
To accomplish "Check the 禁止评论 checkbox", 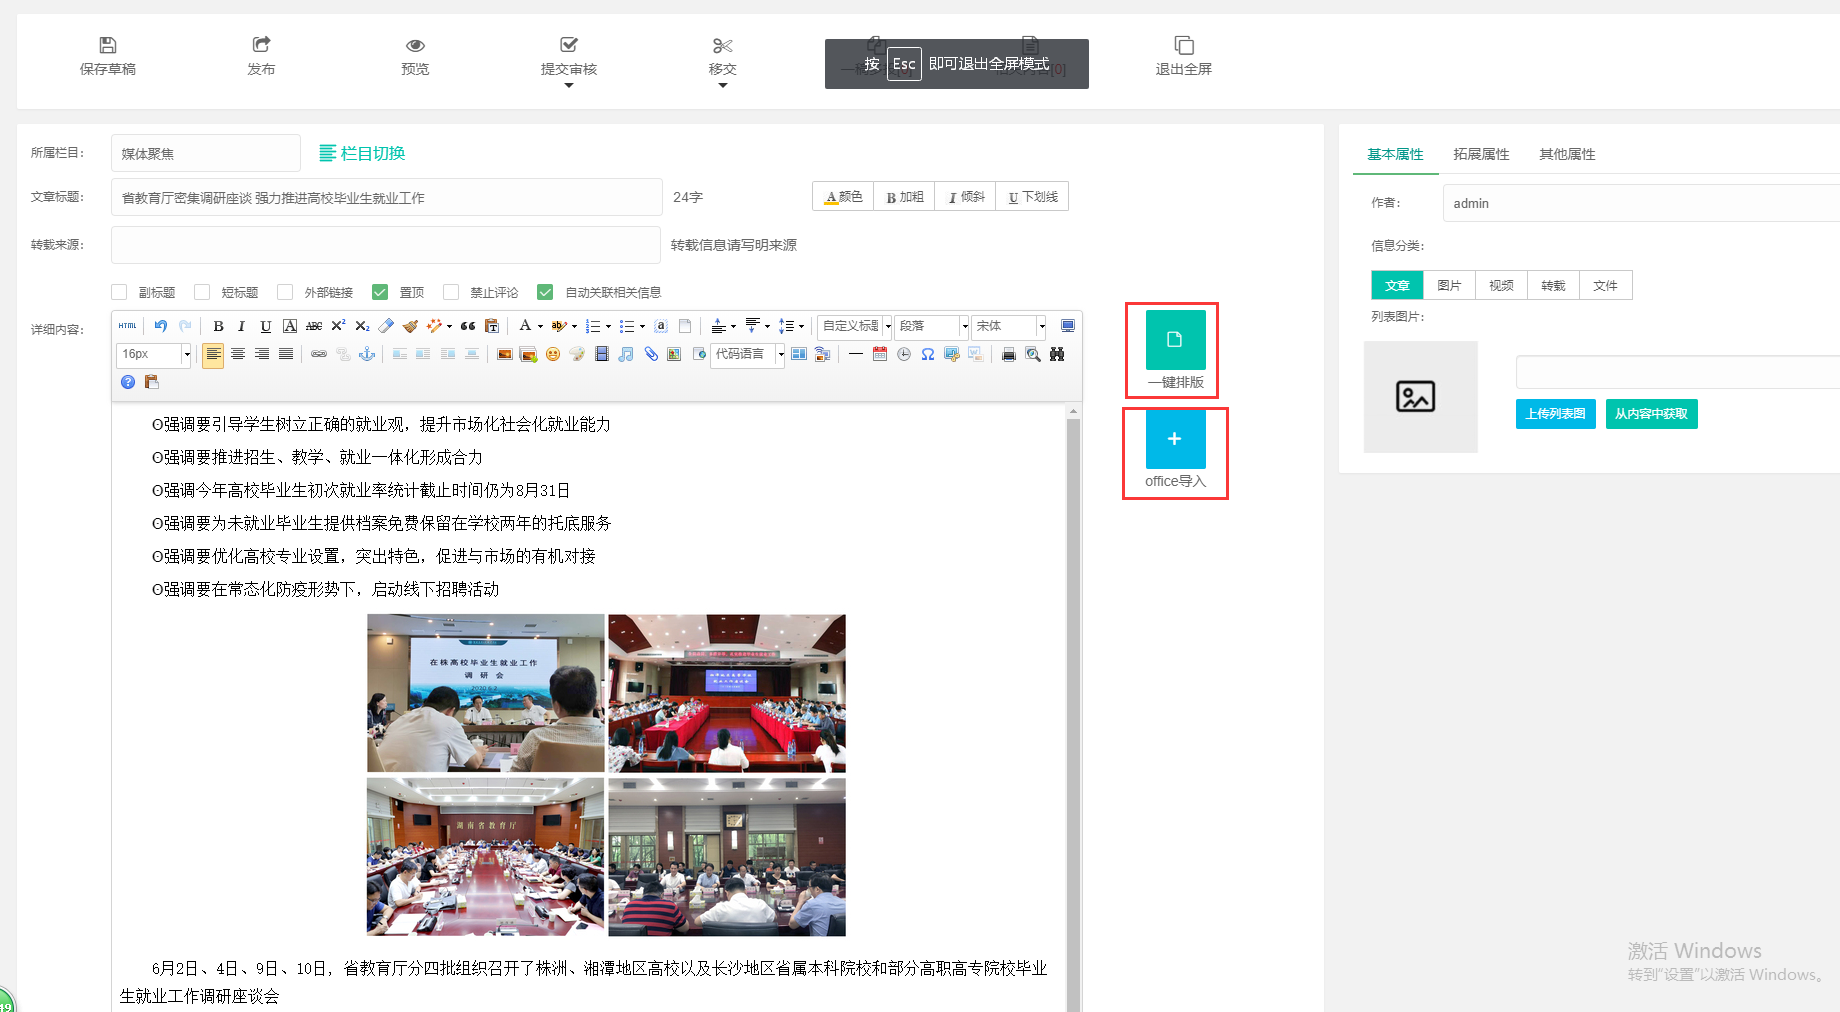I will coord(452,292).
